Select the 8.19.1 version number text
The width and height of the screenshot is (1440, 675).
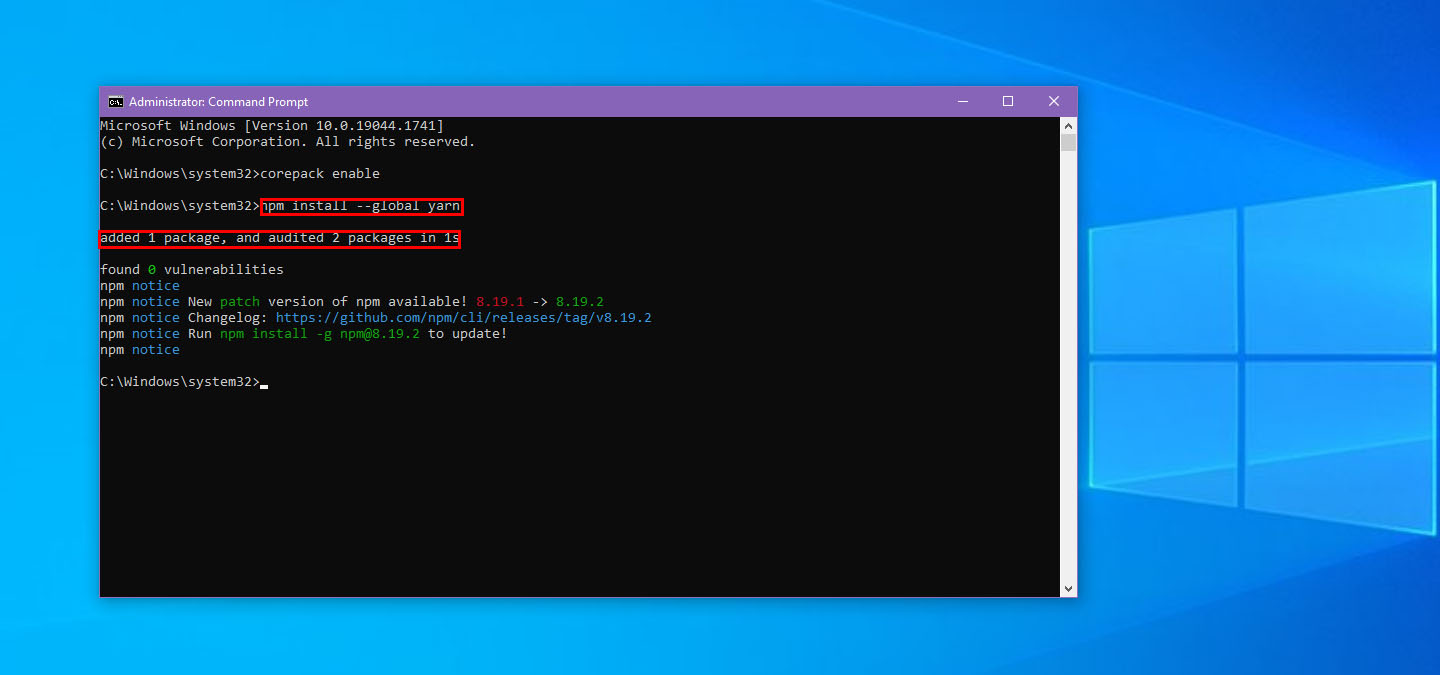500,301
